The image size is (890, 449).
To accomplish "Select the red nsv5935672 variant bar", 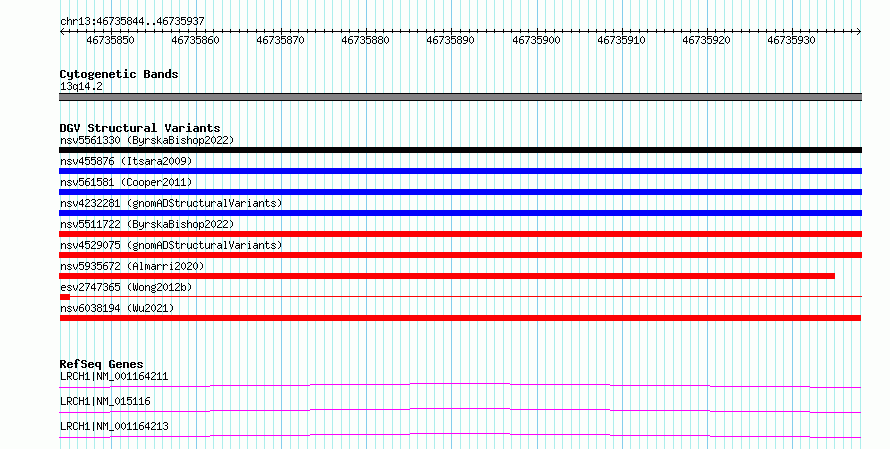I will (447, 276).
